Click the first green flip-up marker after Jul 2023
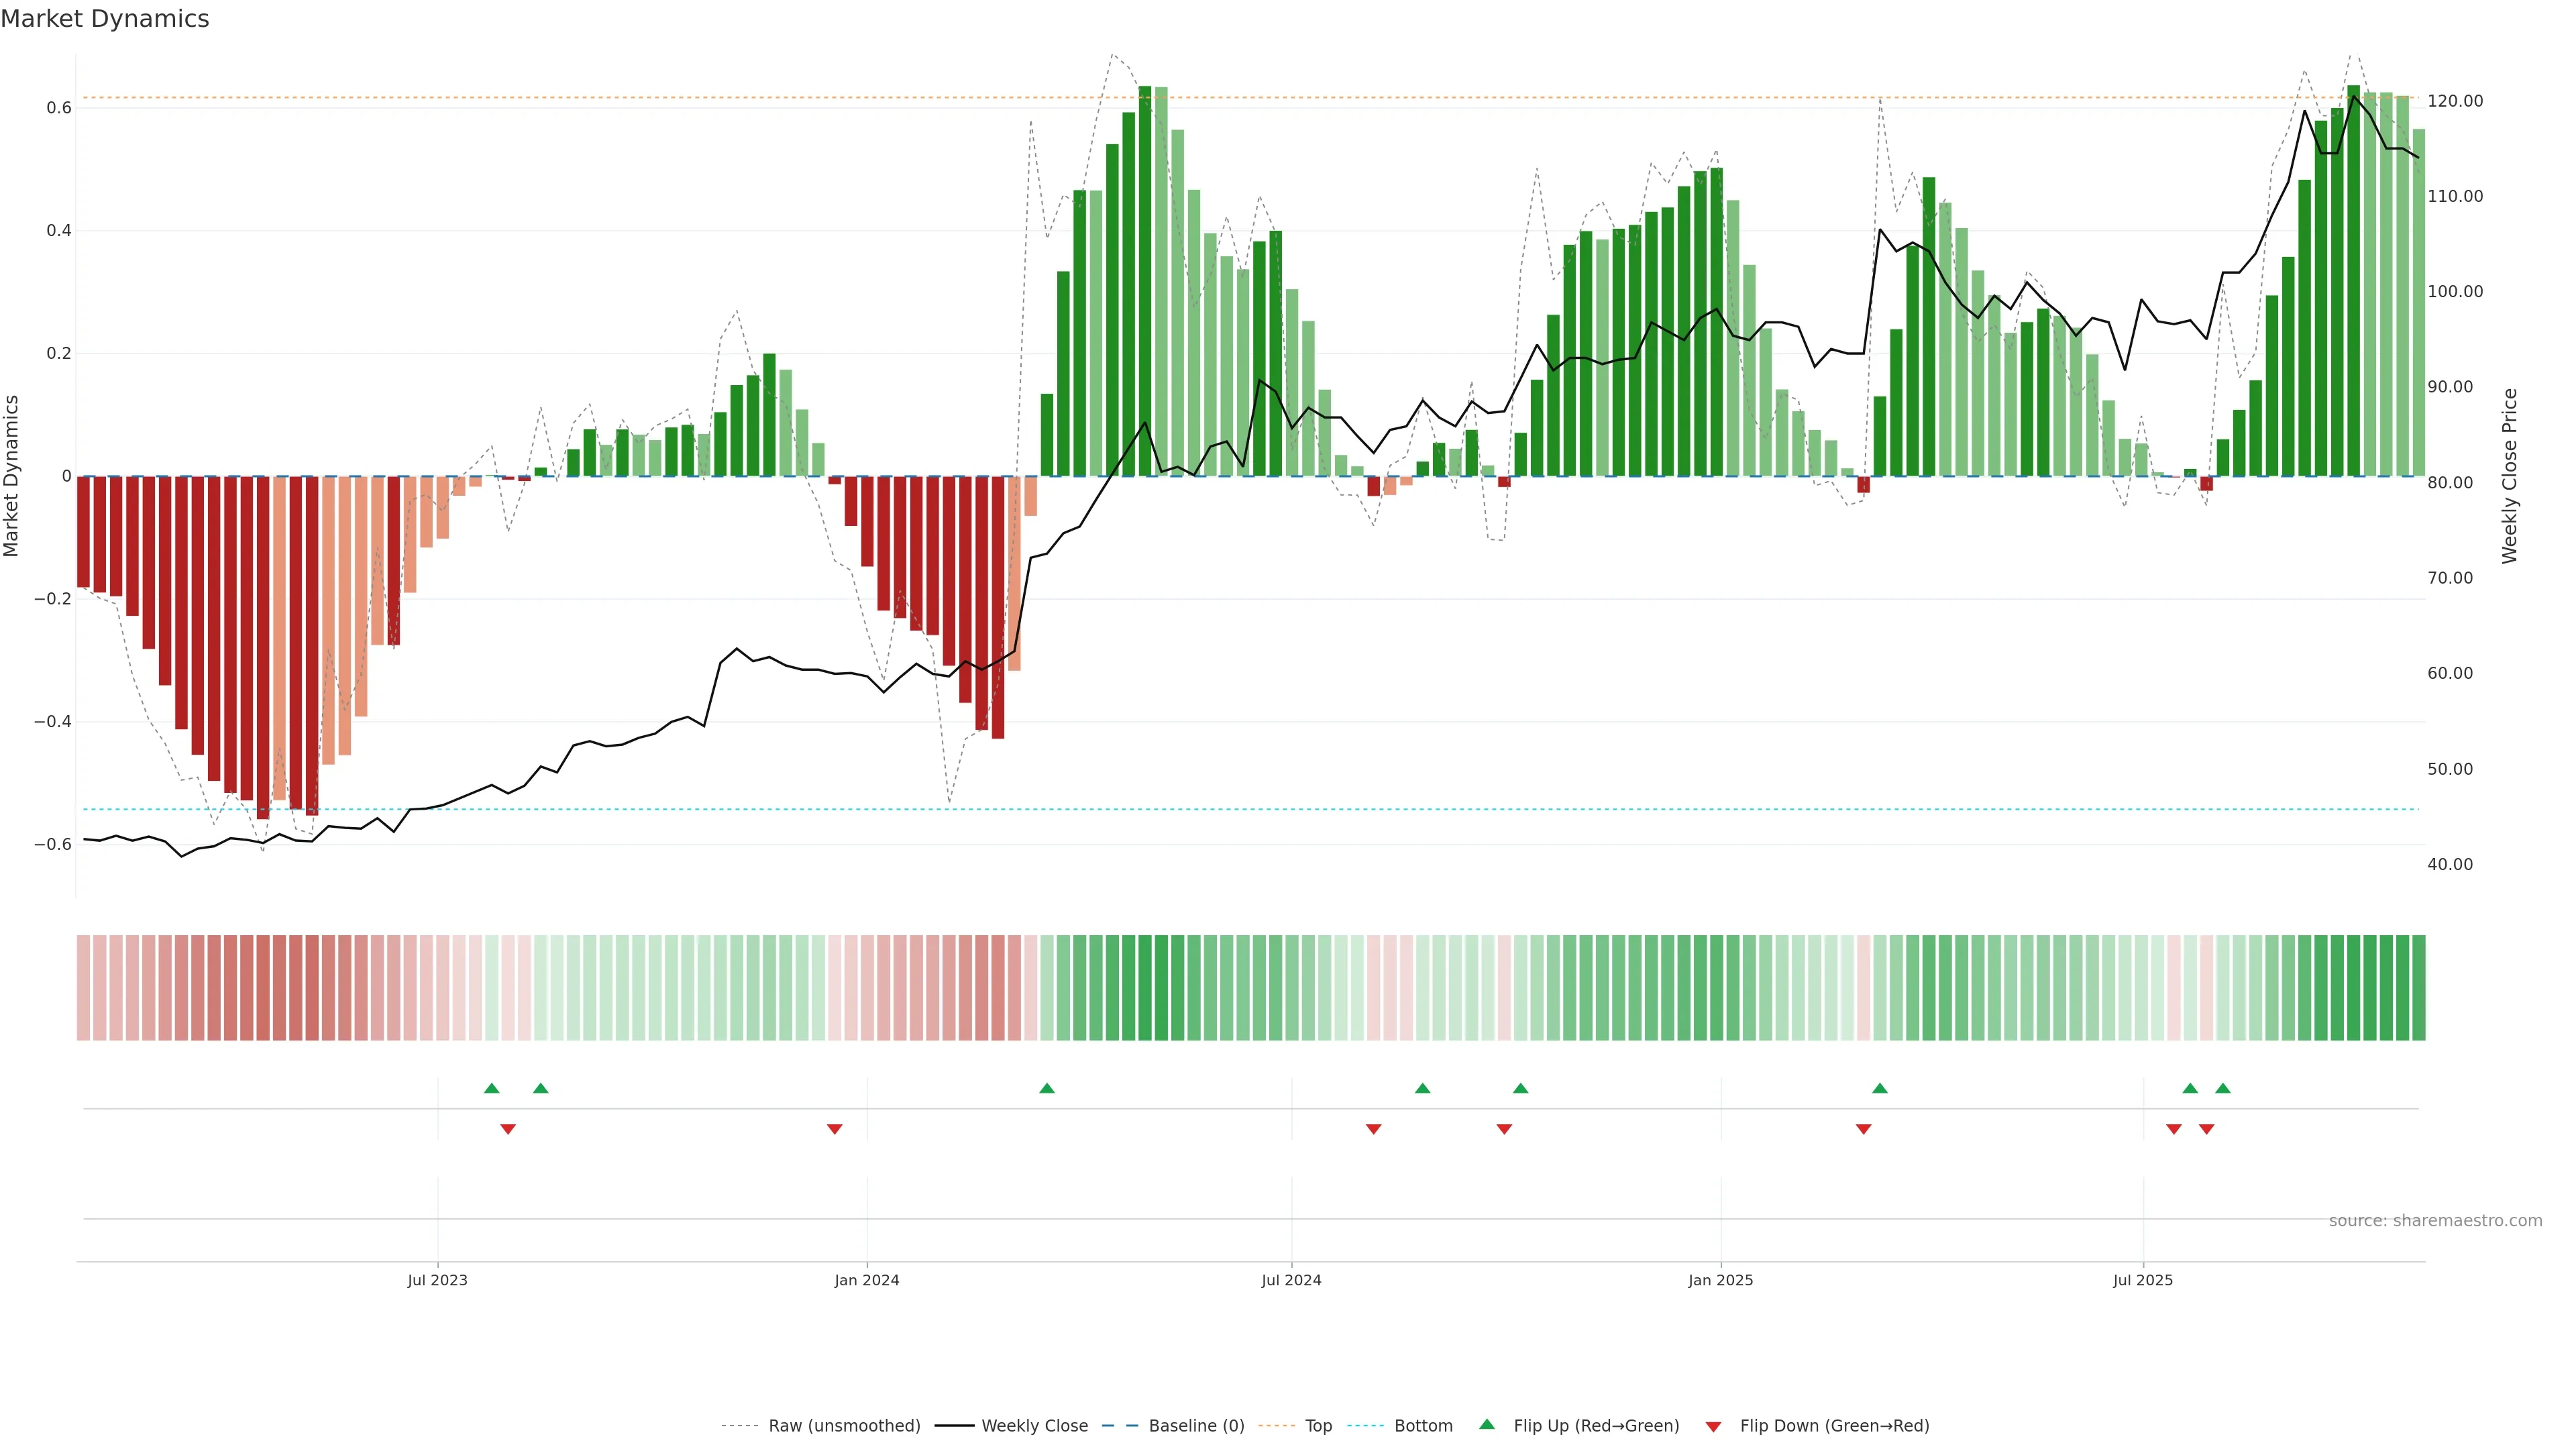 click(491, 1088)
